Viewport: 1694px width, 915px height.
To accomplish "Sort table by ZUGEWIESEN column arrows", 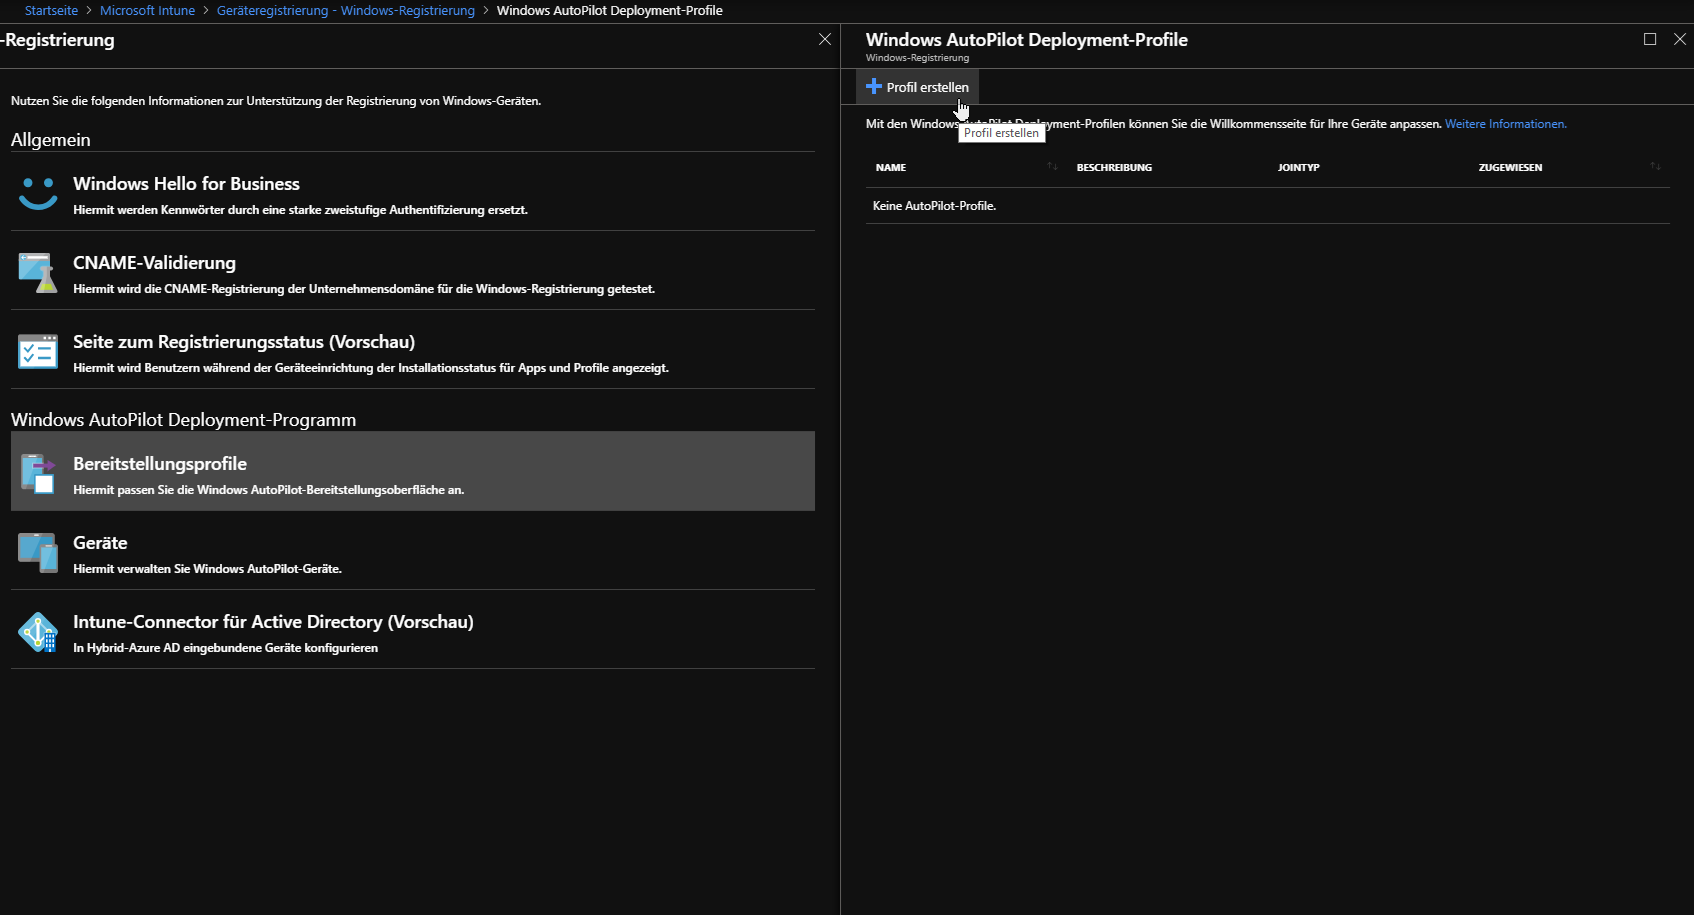I will point(1655,167).
